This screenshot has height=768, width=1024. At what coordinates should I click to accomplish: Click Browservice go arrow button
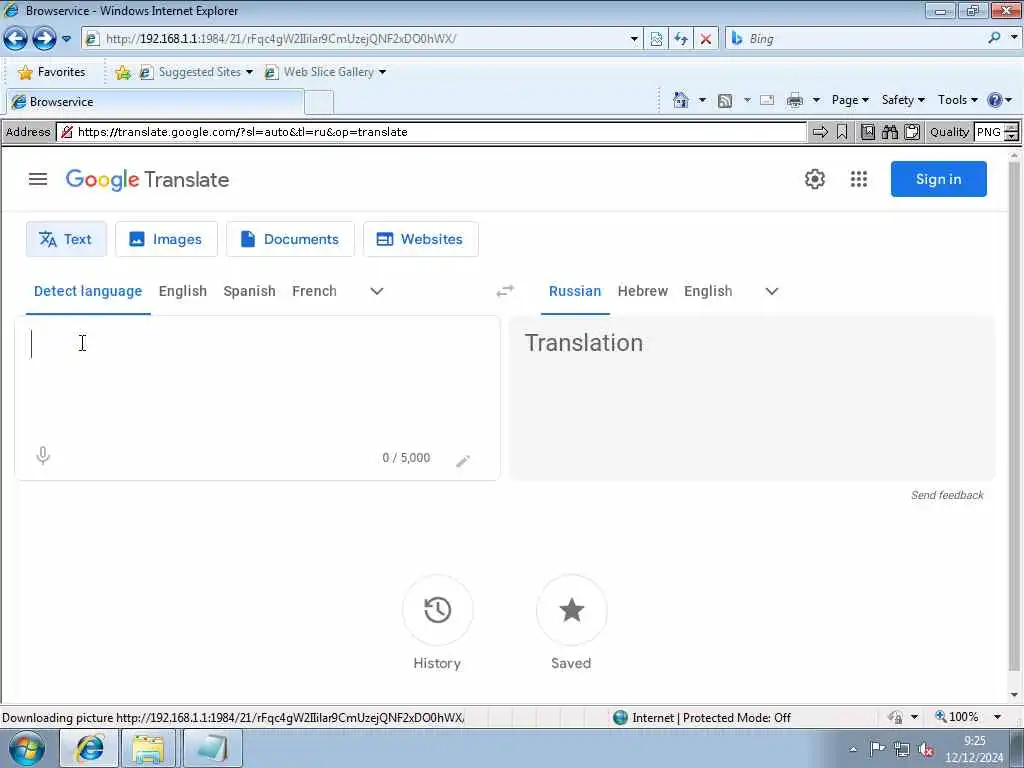point(820,132)
